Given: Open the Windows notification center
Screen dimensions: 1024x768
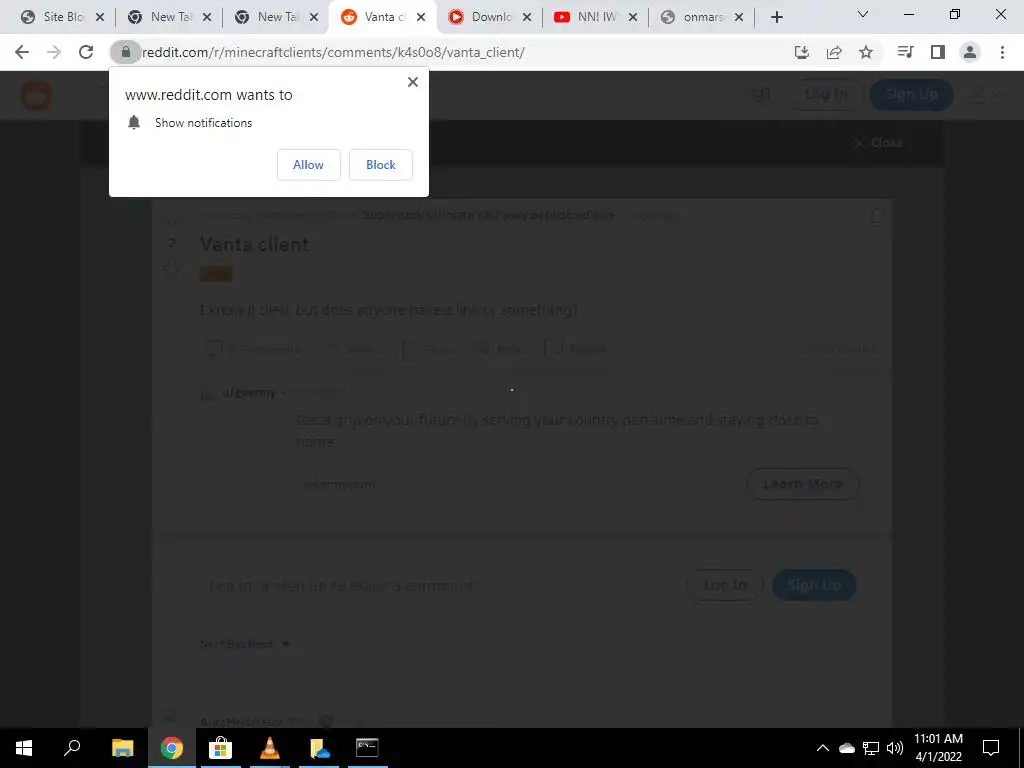Looking at the screenshot, I should (991, 748).
